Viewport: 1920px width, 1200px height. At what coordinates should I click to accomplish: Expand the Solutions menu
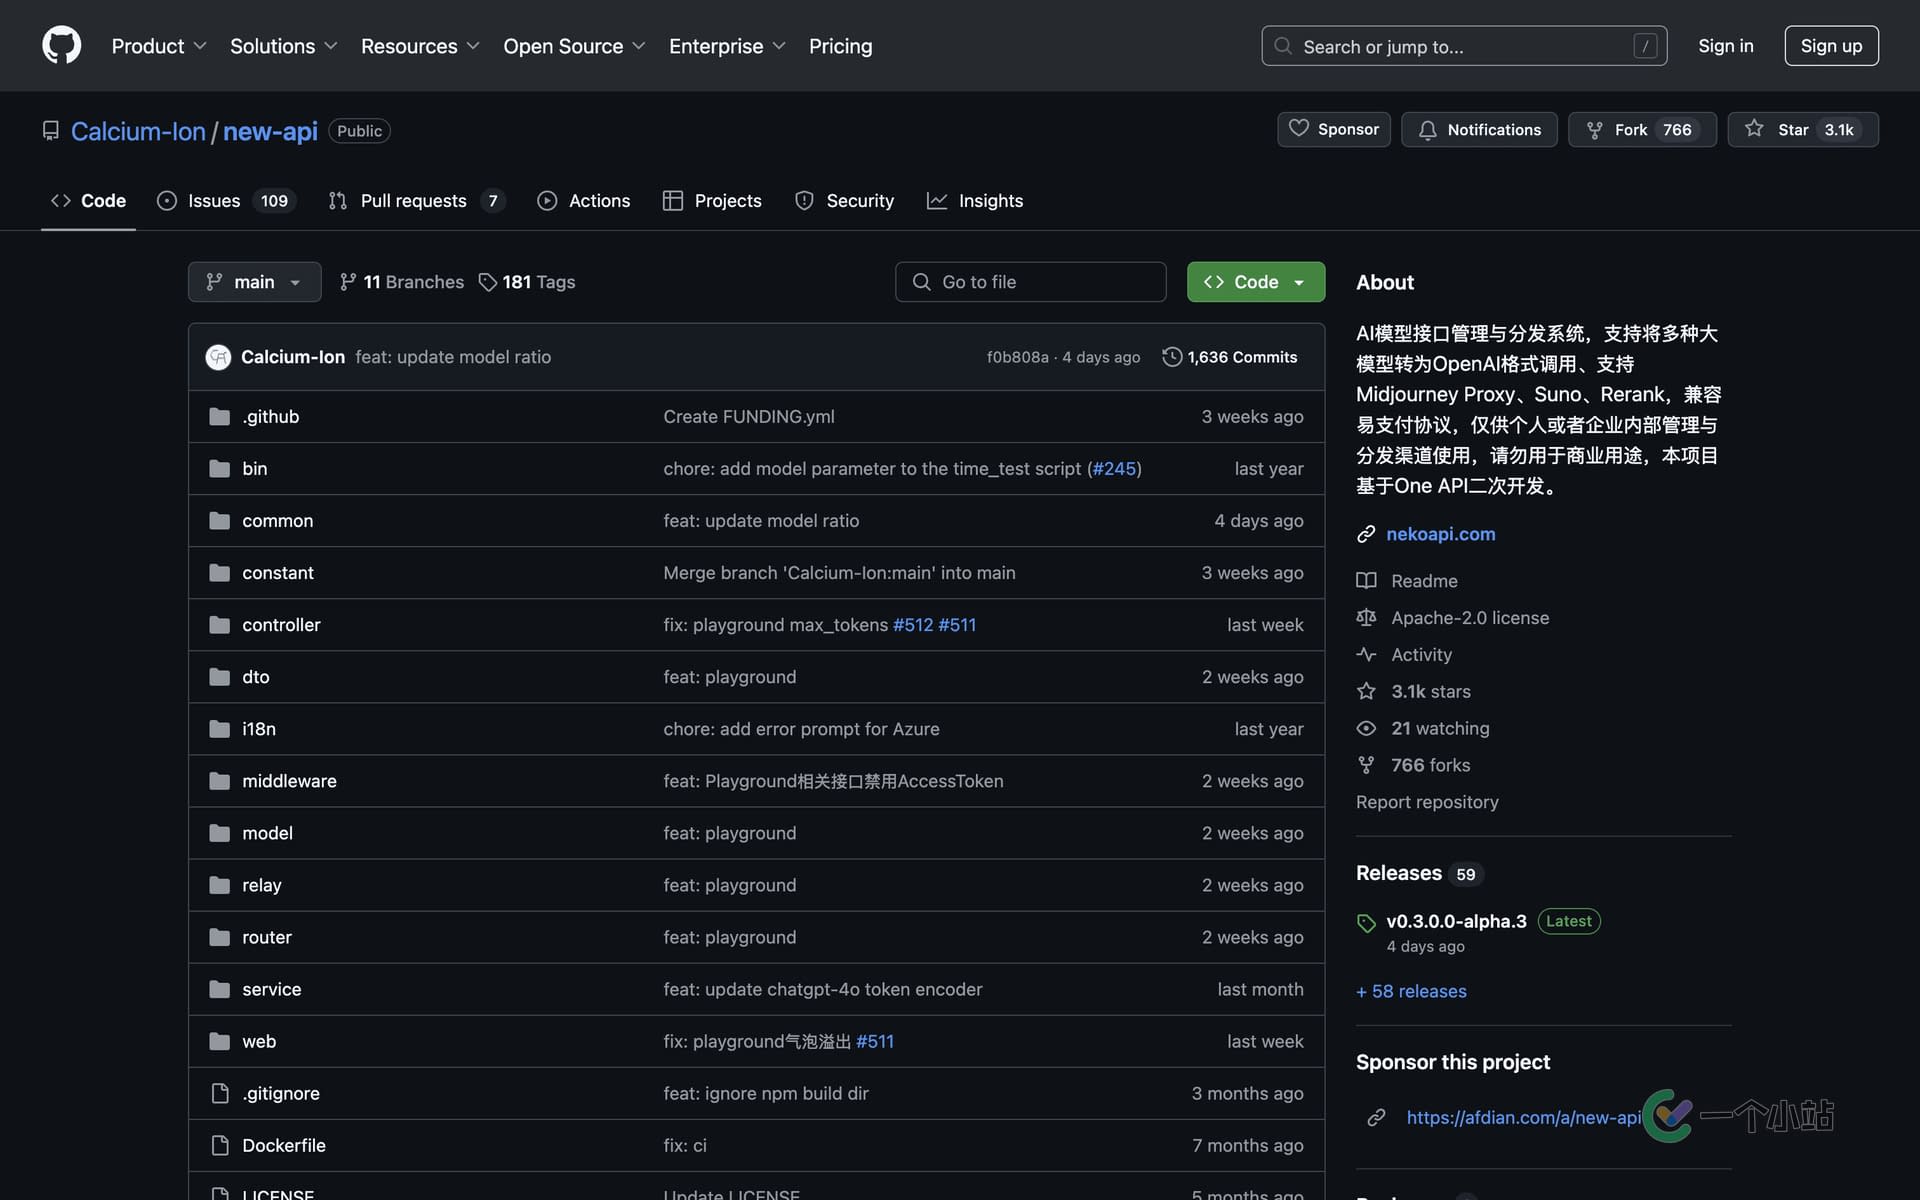(x=284, y=46)
